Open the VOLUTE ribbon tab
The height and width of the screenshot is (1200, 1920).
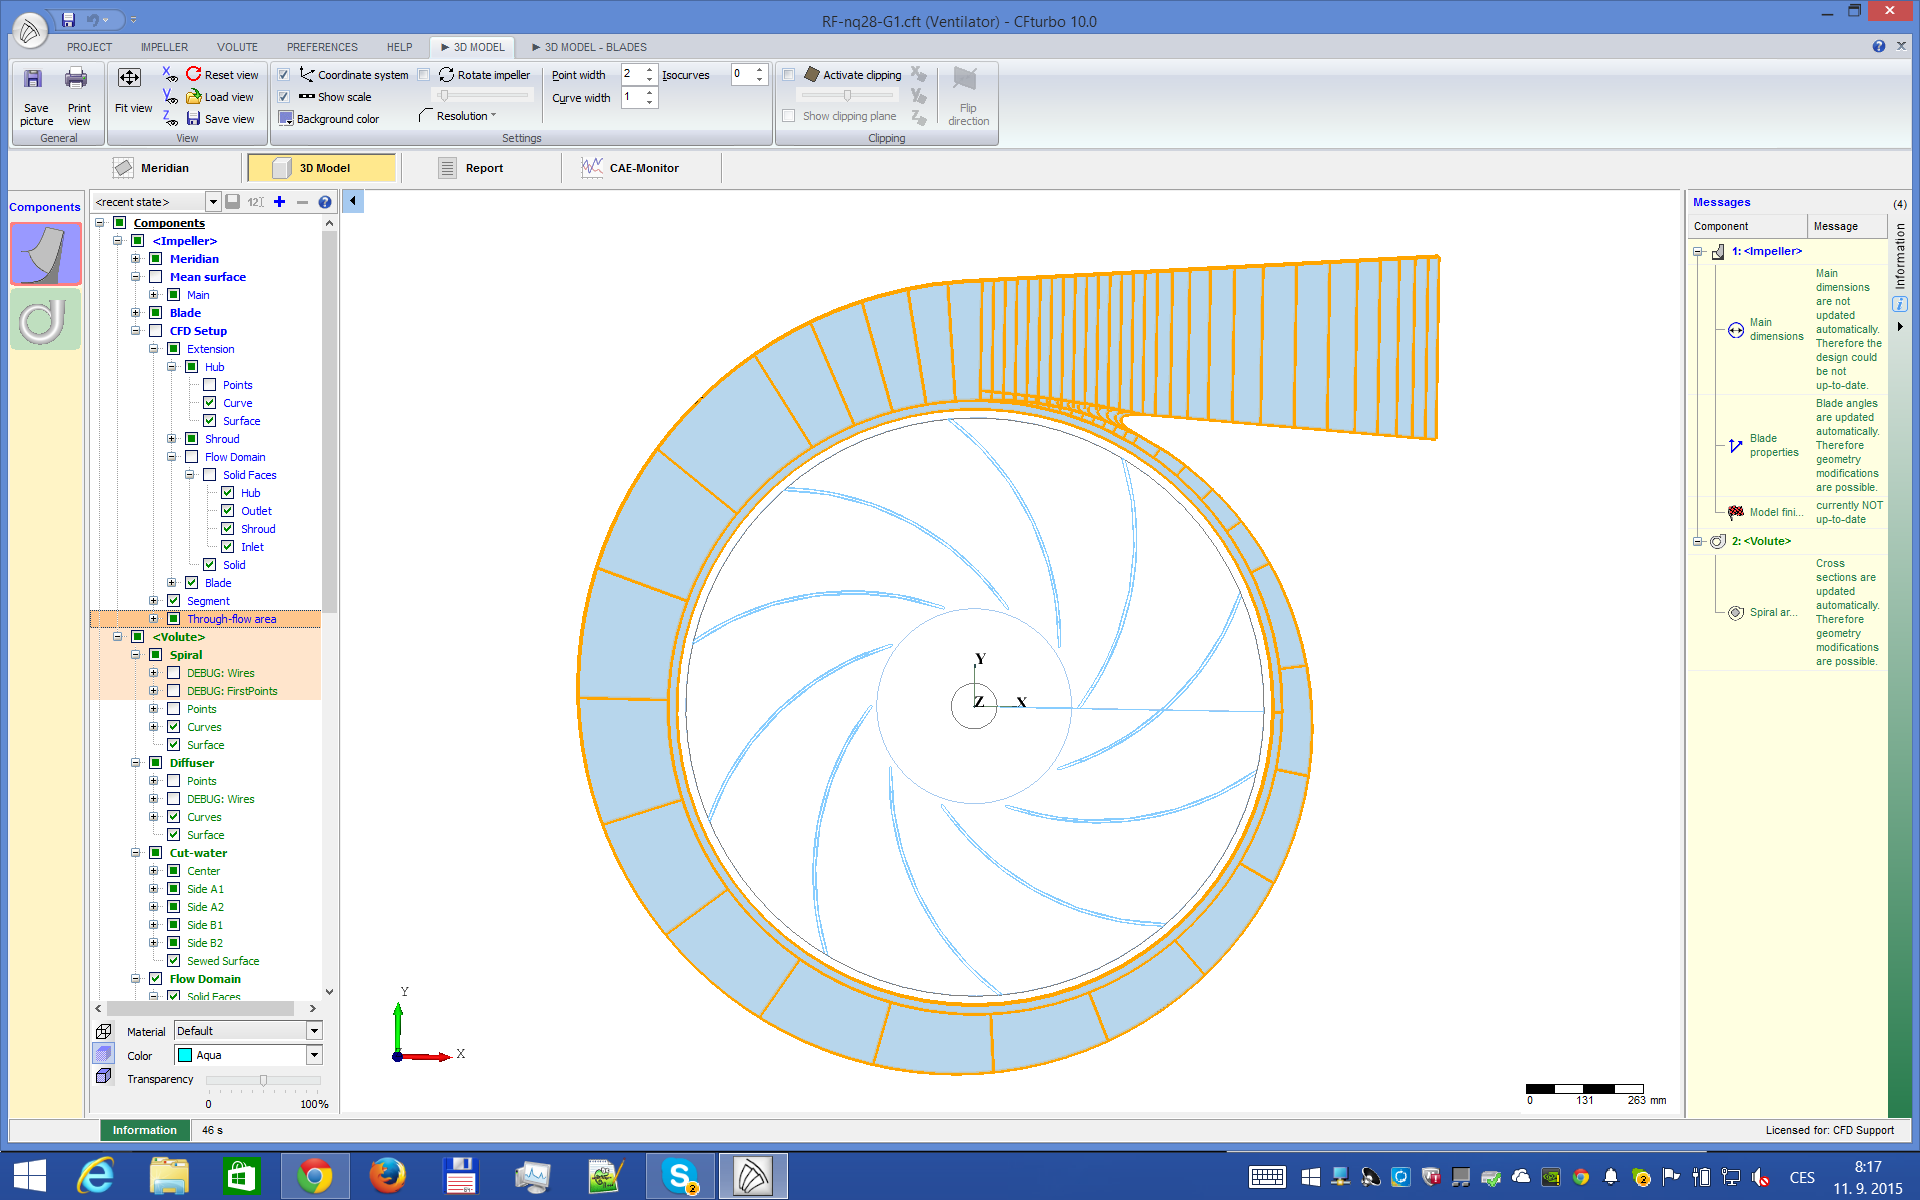pos(237,47)
